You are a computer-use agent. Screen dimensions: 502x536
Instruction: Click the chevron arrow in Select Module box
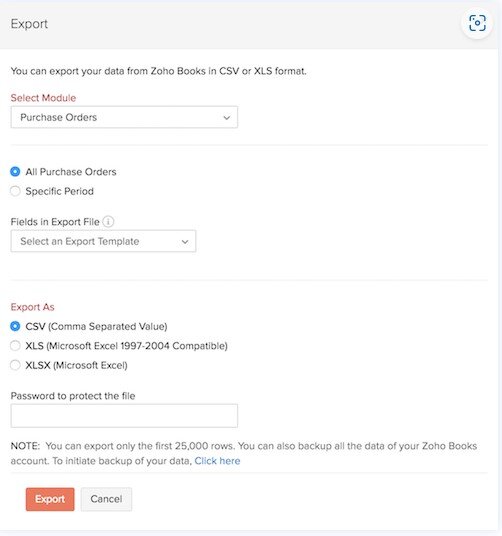(x=226, y=118)
